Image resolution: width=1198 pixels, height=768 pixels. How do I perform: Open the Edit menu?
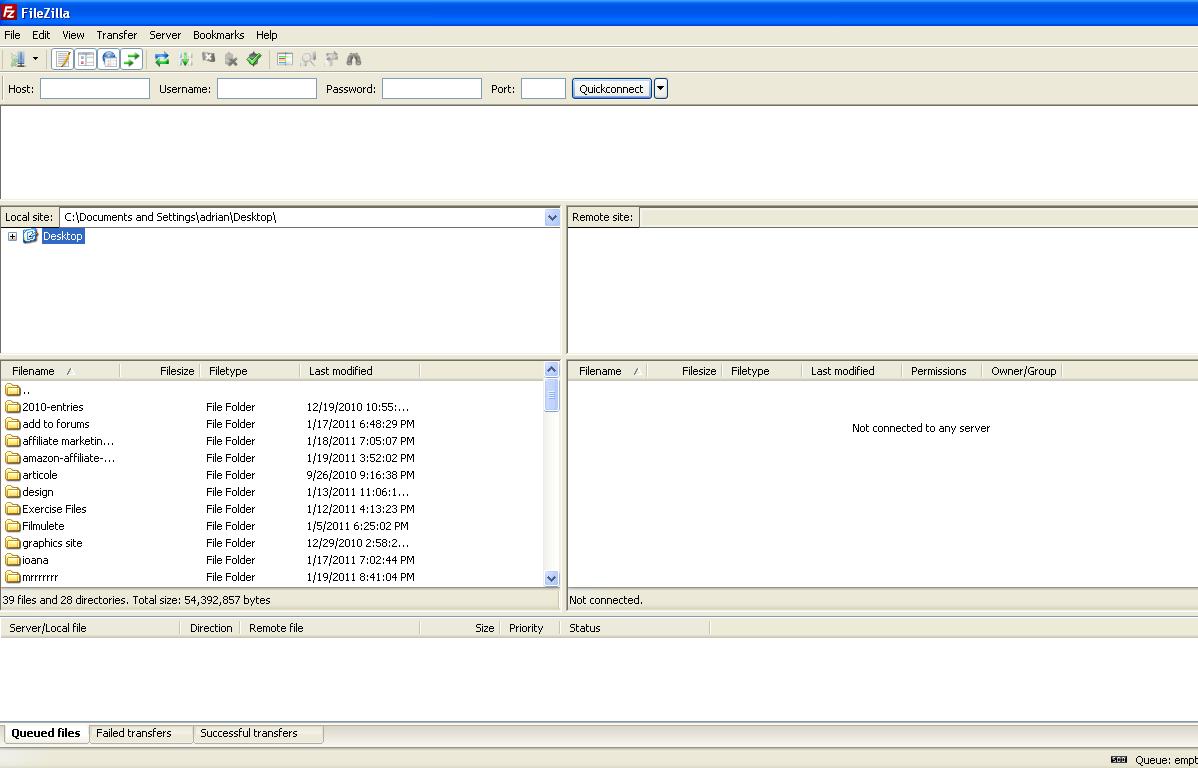(x=41, y=35)
